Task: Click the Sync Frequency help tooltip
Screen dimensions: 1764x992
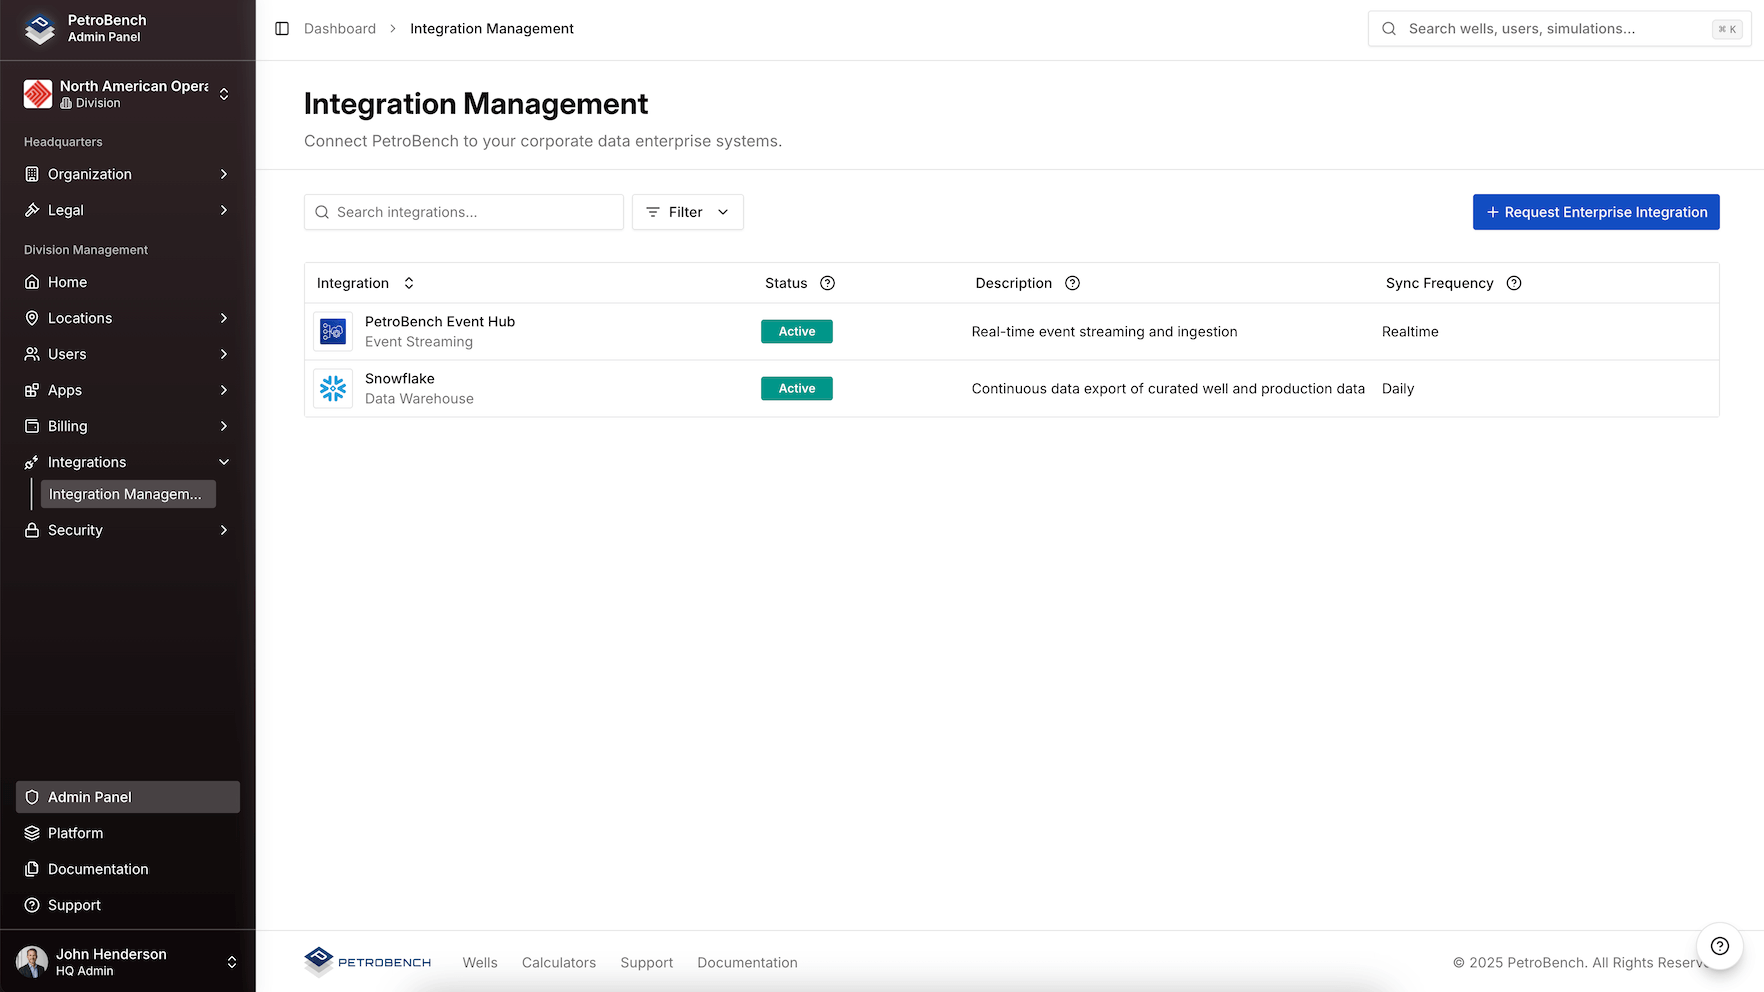Action: pos(1513,283)
